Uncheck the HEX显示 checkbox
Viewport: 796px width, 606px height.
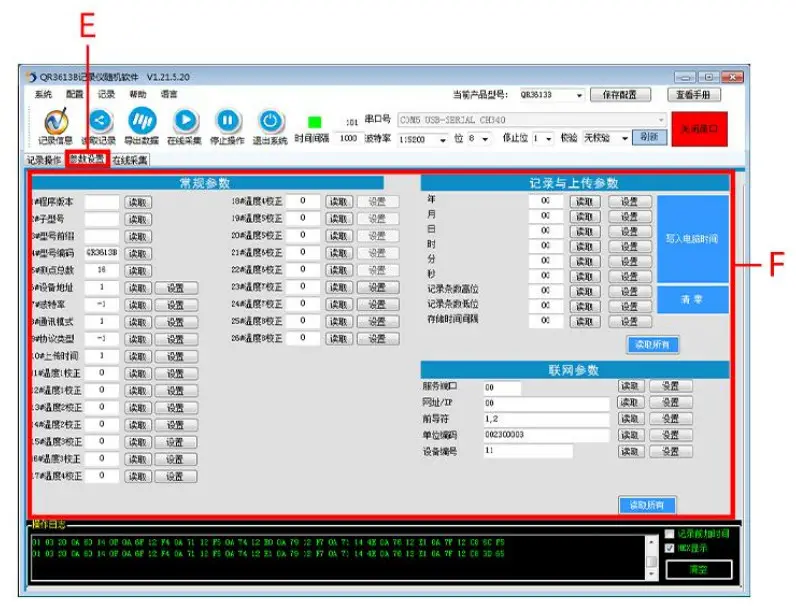670,548
